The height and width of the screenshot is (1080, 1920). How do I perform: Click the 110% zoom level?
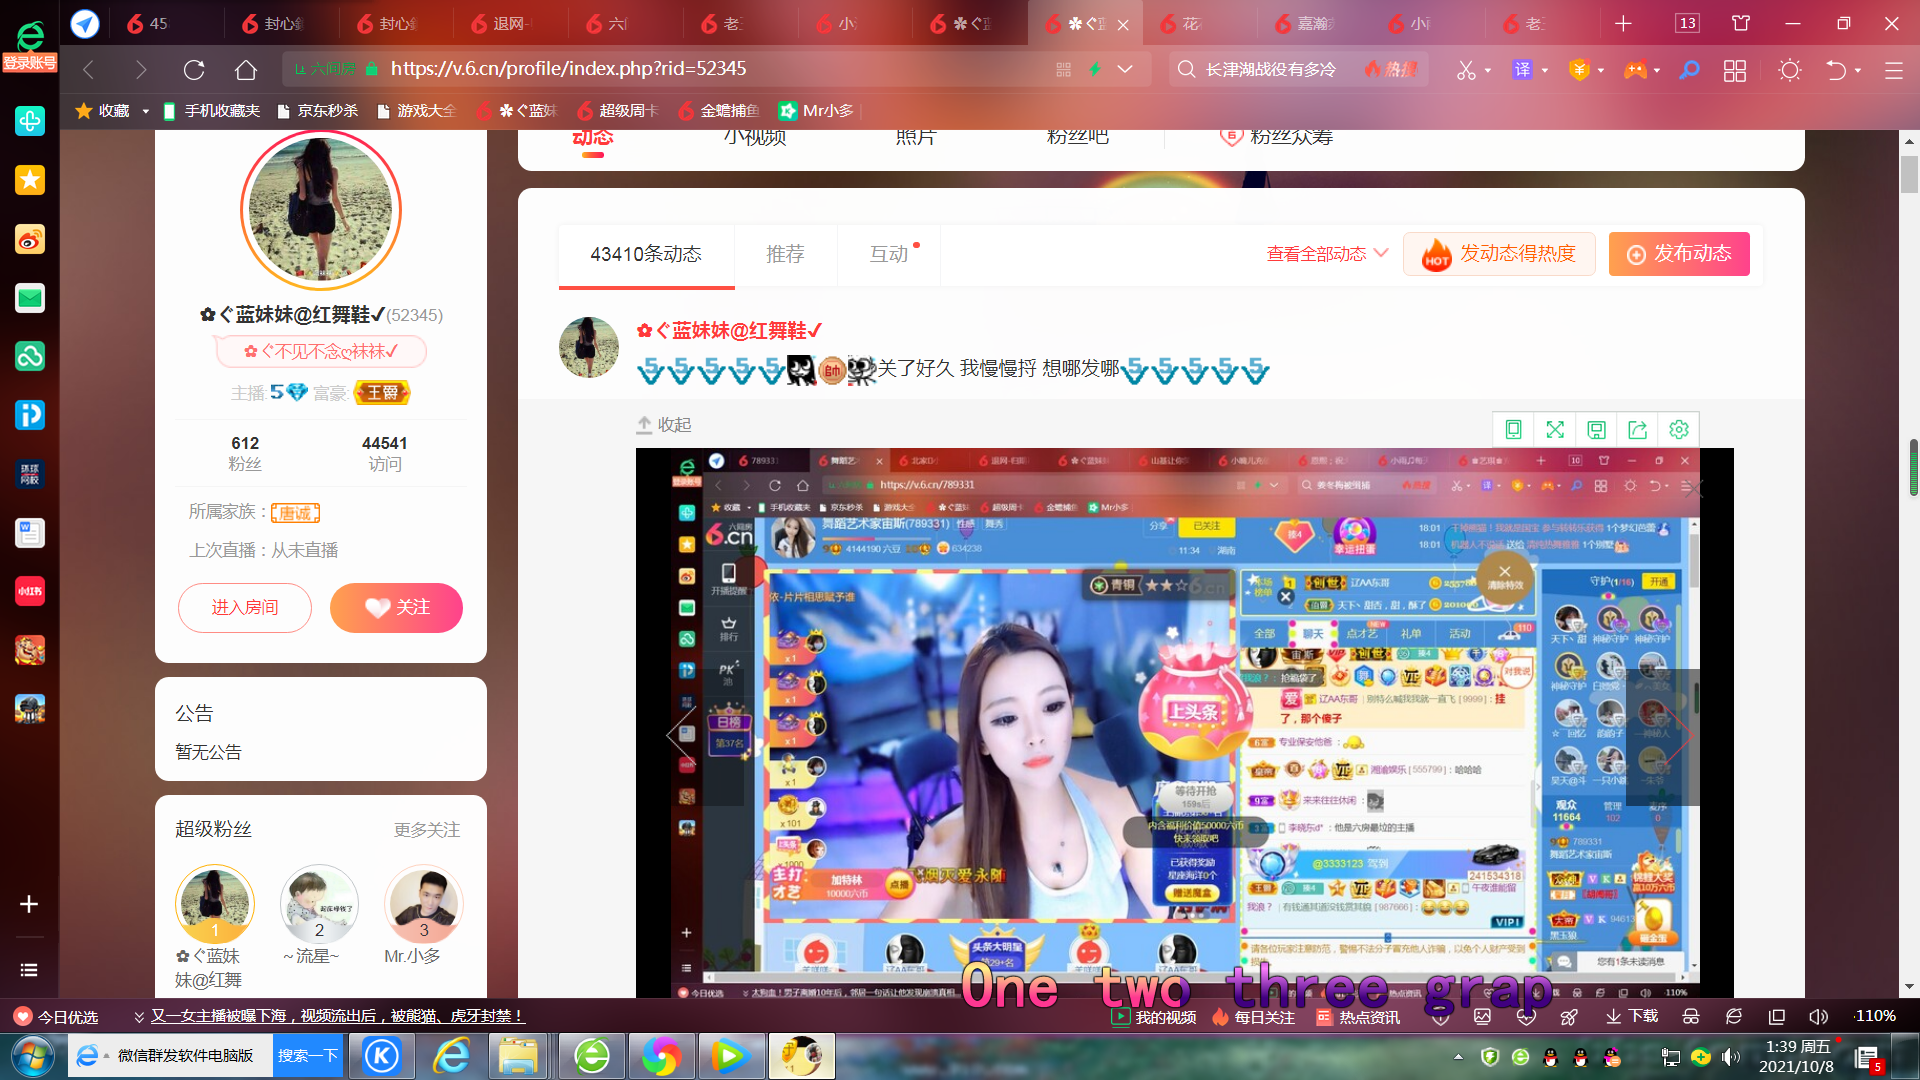[x=1875, y=1016]
